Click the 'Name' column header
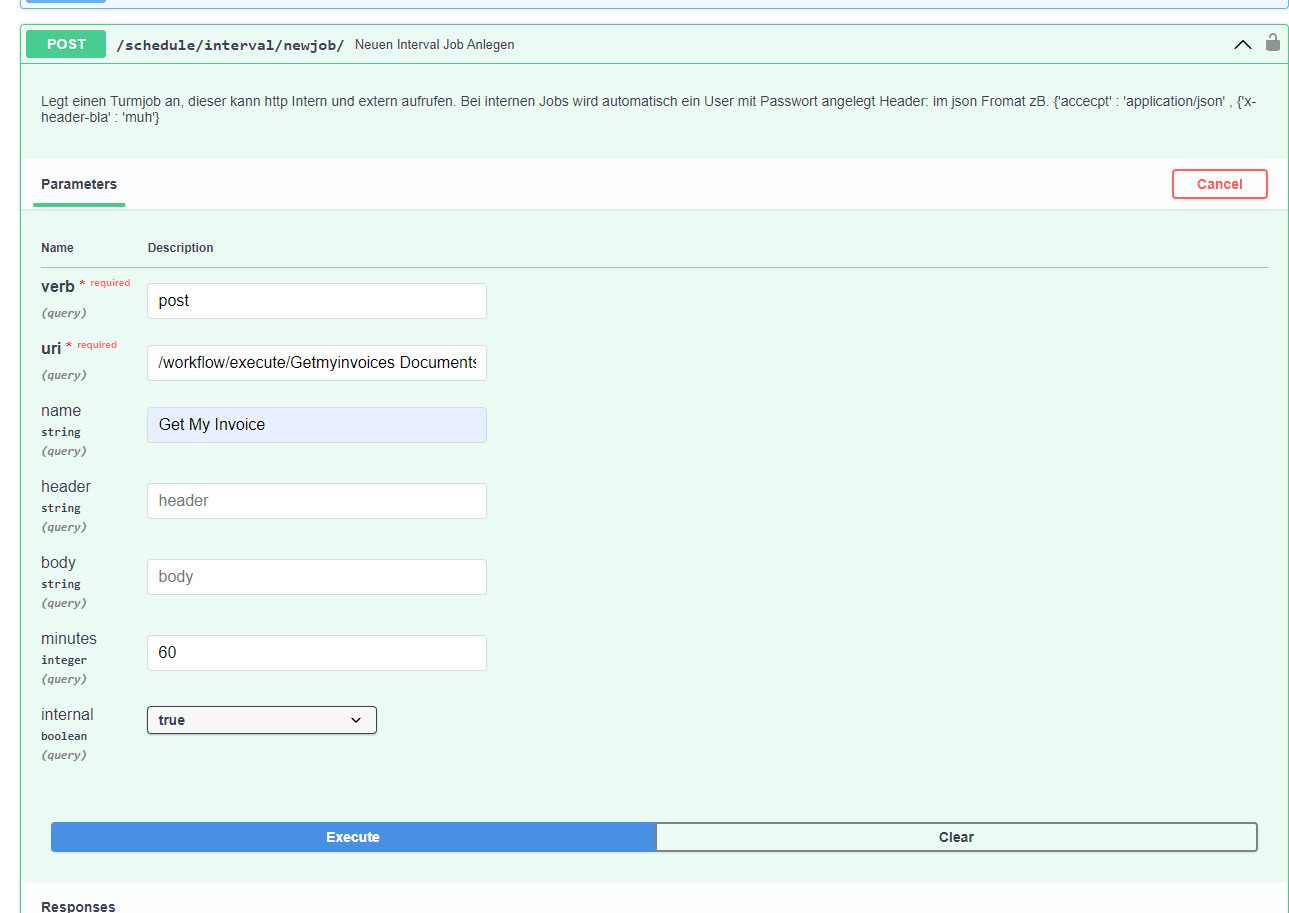The image size is (1289, 913). click(x=57, y=248)
